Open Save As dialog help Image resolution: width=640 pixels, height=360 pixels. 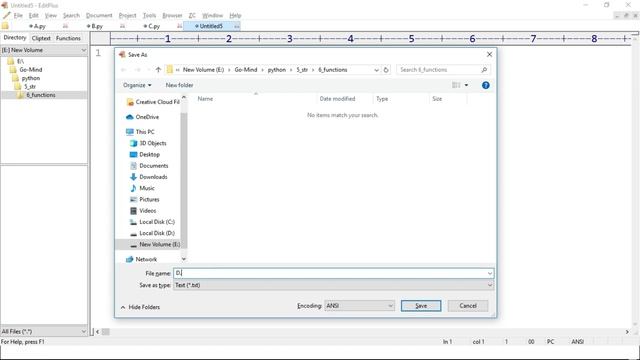[x=486, y=85]
